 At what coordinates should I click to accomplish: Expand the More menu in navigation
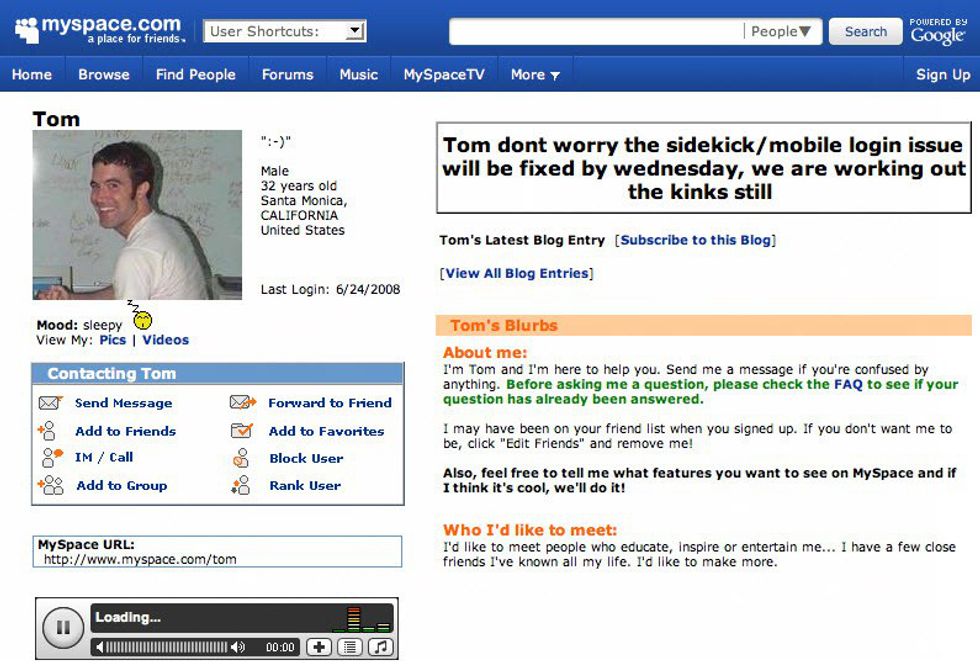(535, 75)
